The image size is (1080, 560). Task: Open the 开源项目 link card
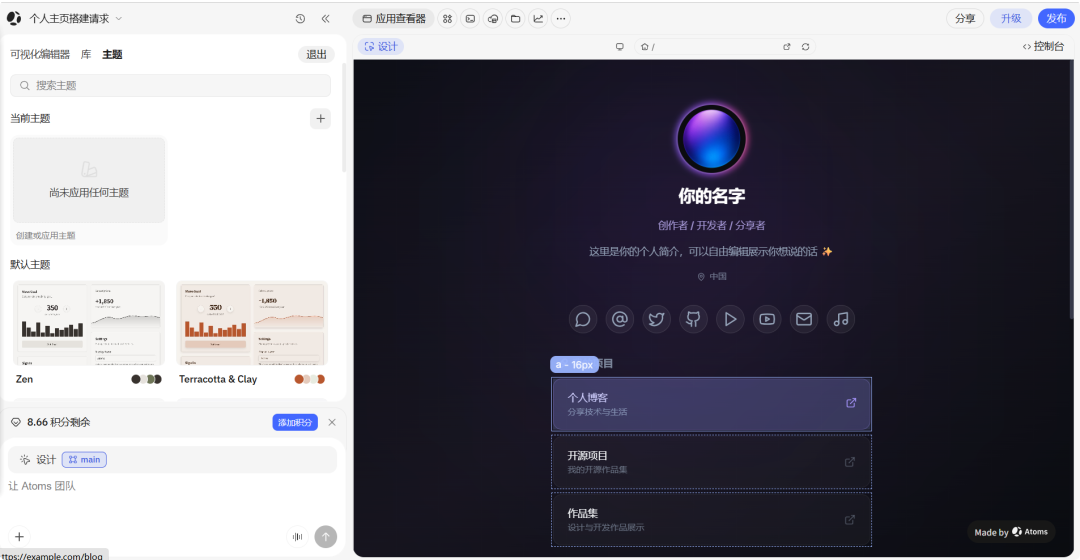click(x=712, y=462)
